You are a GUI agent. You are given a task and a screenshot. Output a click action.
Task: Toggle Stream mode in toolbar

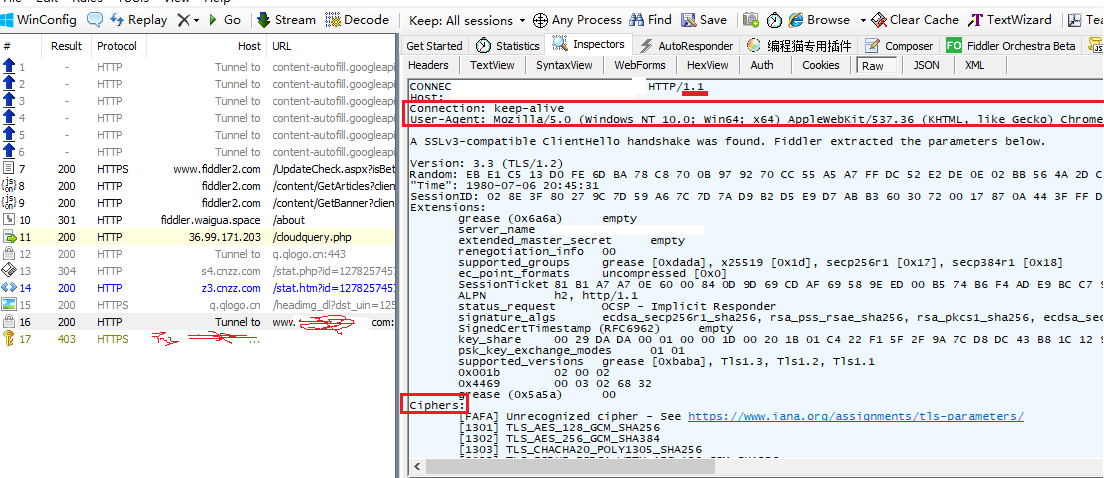point(286,20)
